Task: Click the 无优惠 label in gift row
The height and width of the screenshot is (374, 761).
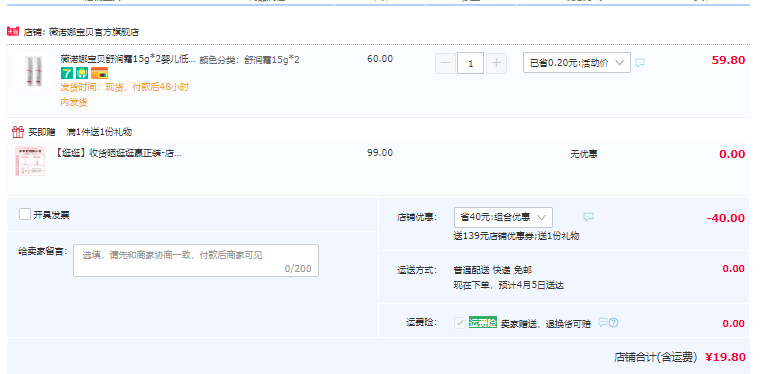Action: click(584, 154)
